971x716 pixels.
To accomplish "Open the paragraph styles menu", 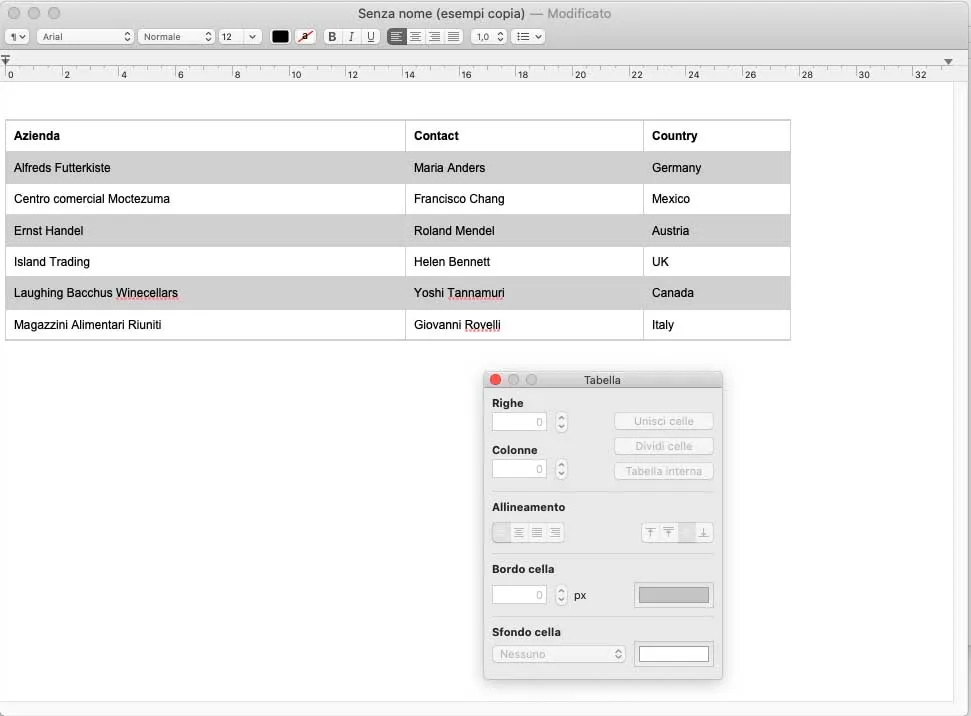I will pyautogui.click(x=16, y=36).
